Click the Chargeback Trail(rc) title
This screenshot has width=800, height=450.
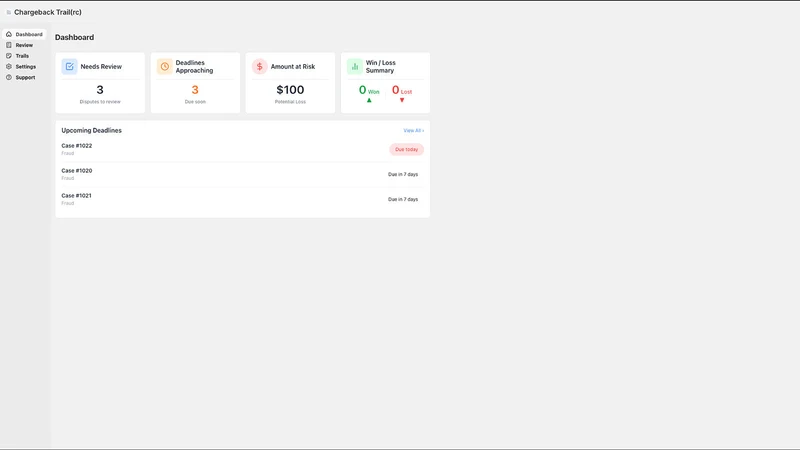pos(48,12)
